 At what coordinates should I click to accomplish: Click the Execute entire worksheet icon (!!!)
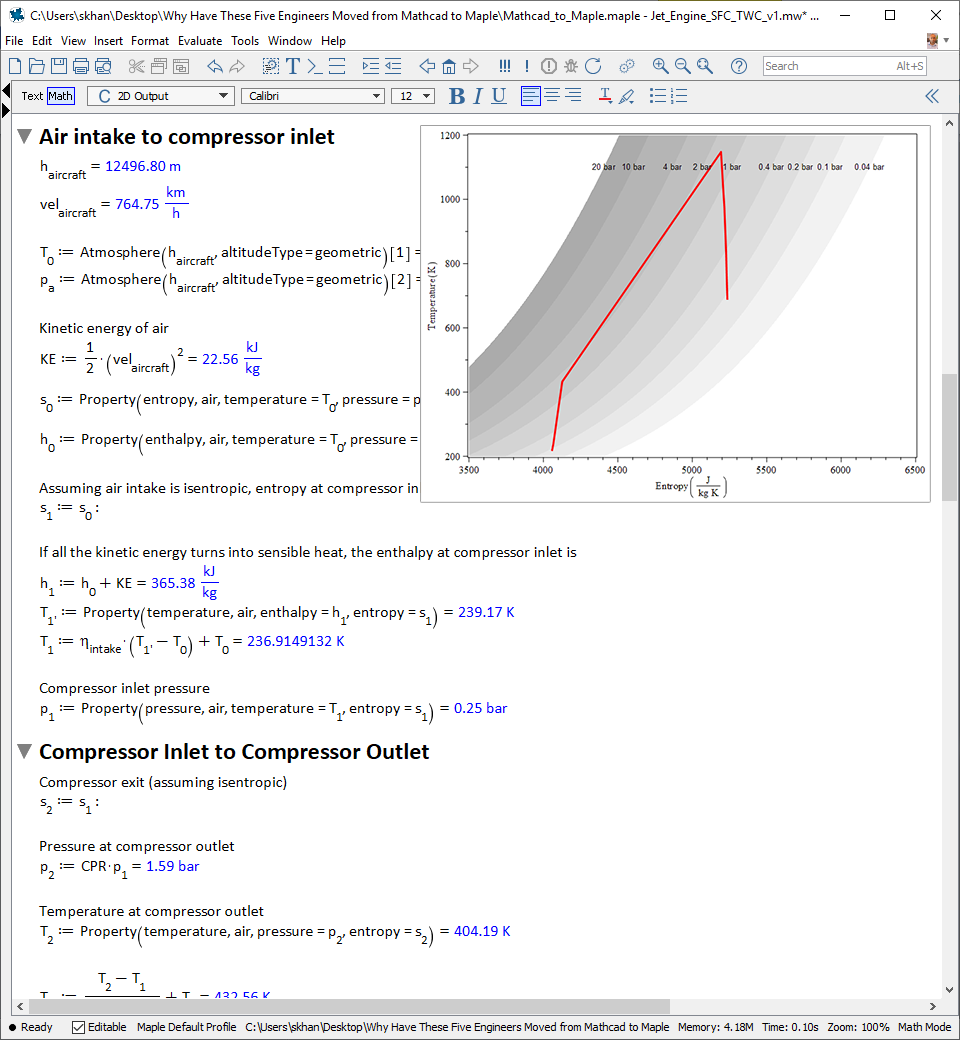505,66
